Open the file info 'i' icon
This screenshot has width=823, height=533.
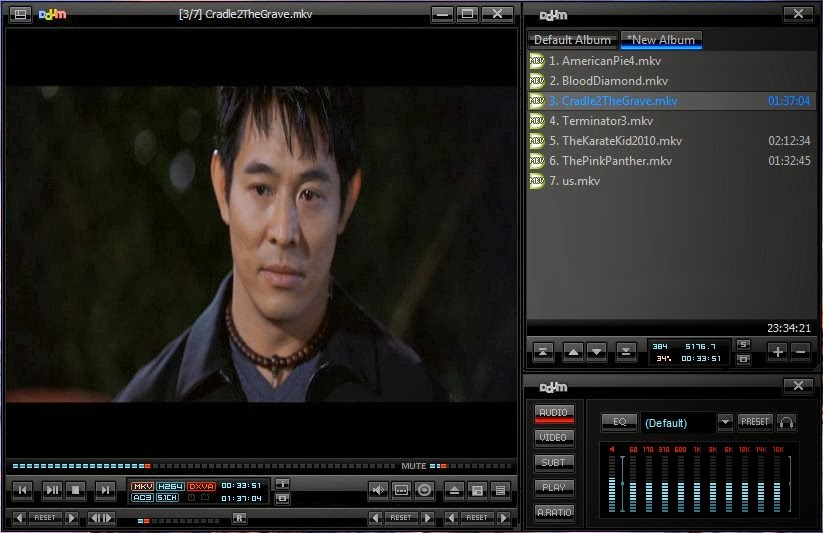(x=282, y=484)
